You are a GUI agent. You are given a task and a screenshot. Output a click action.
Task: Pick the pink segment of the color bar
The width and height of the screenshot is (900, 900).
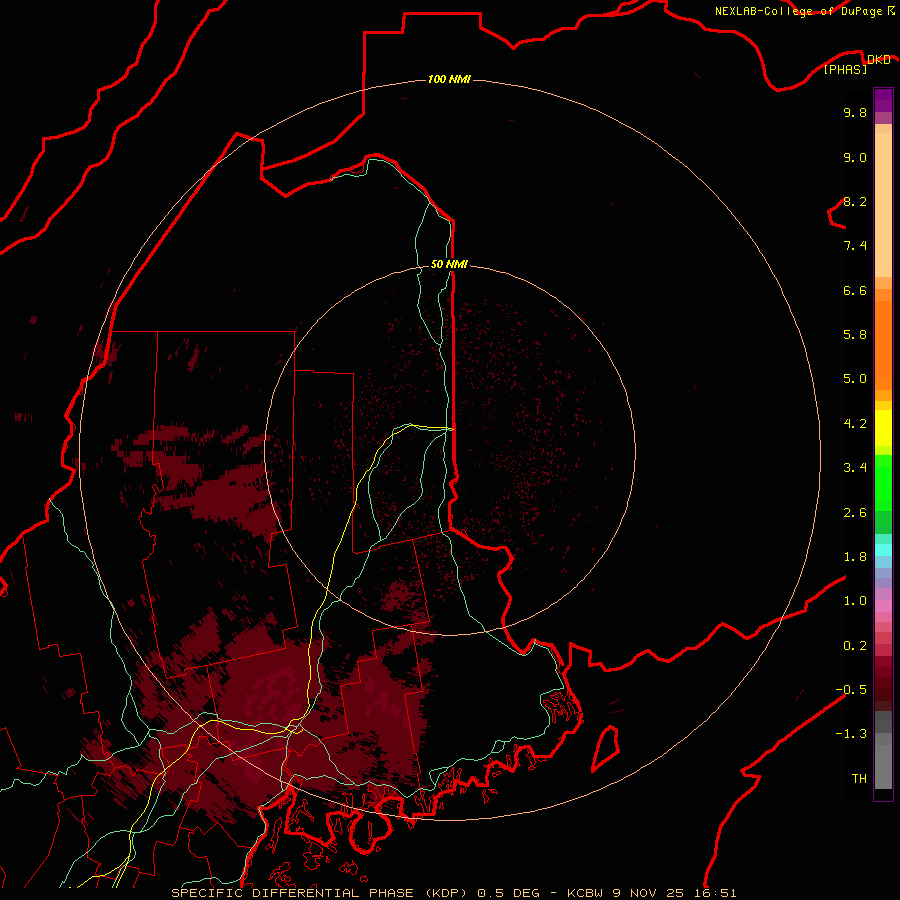pyautogui.click(x=883, y=606)
